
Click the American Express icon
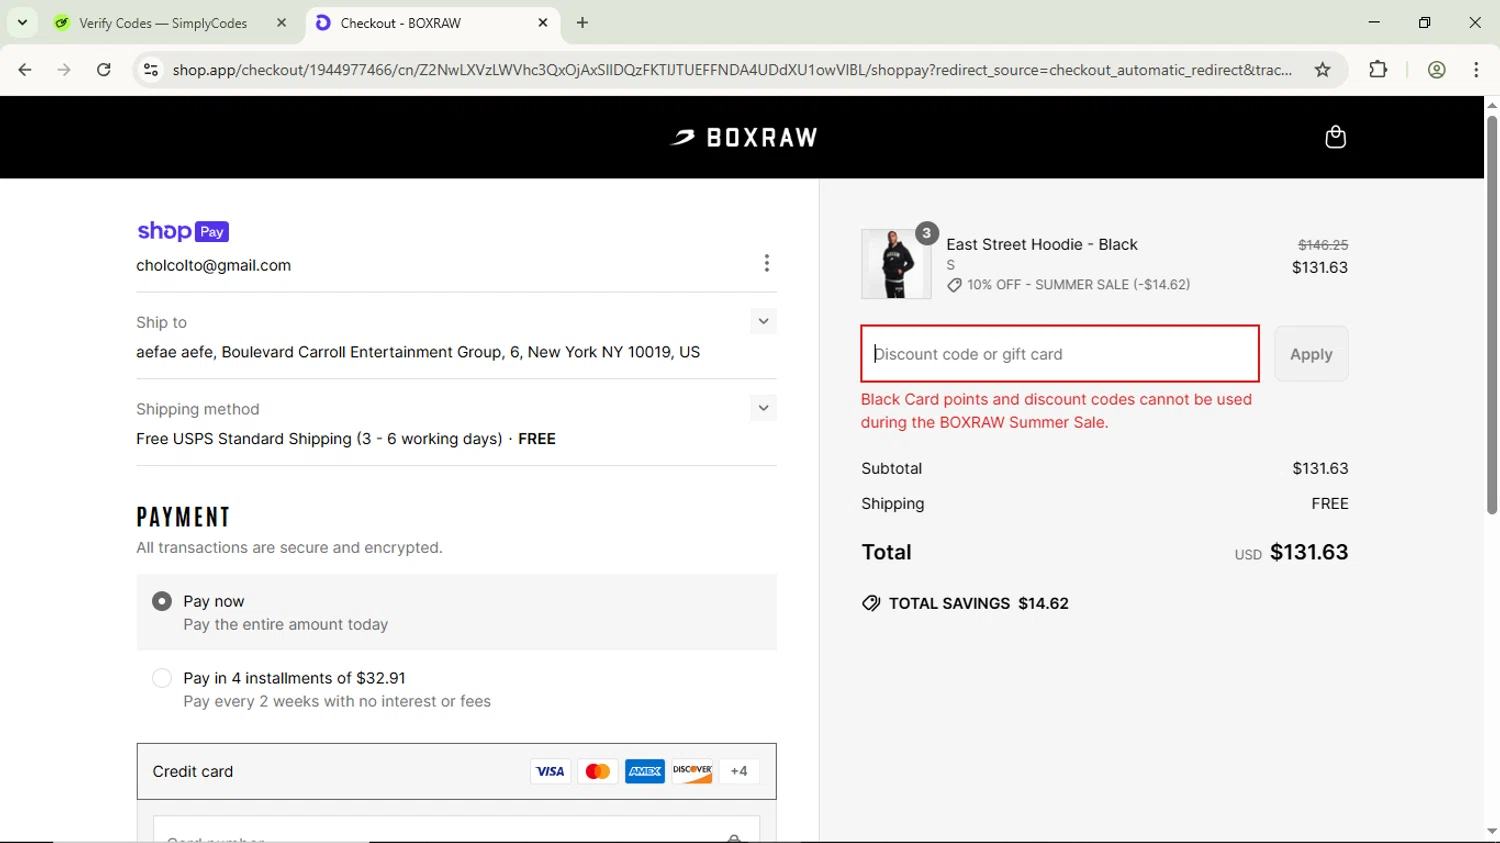point(645,771)
